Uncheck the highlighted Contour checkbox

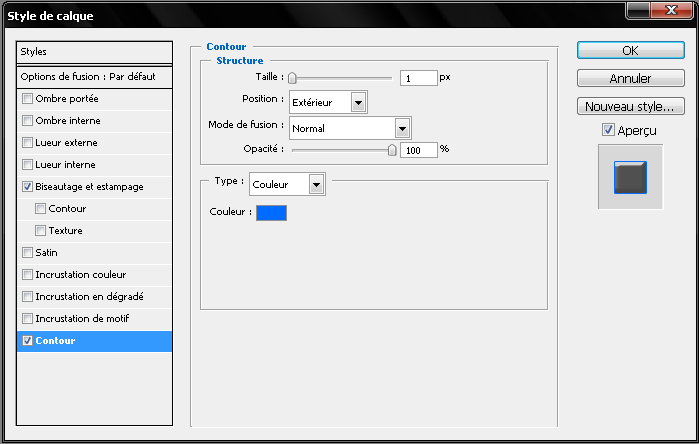[27, 341]
